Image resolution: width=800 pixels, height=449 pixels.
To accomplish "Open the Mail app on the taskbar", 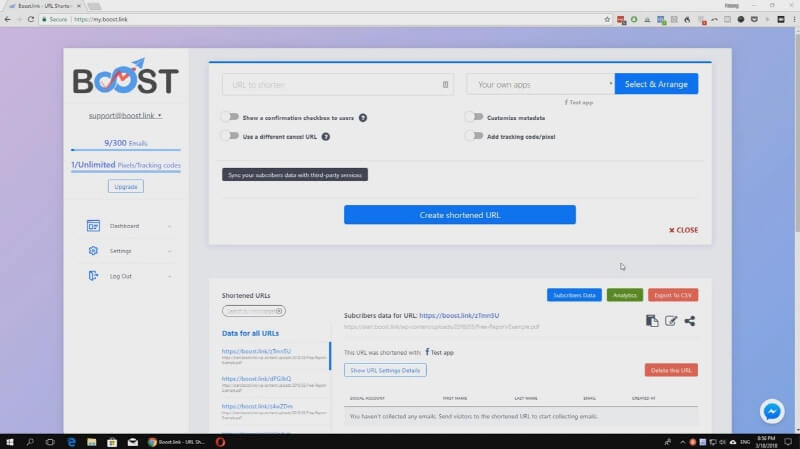I will (133, 442).
